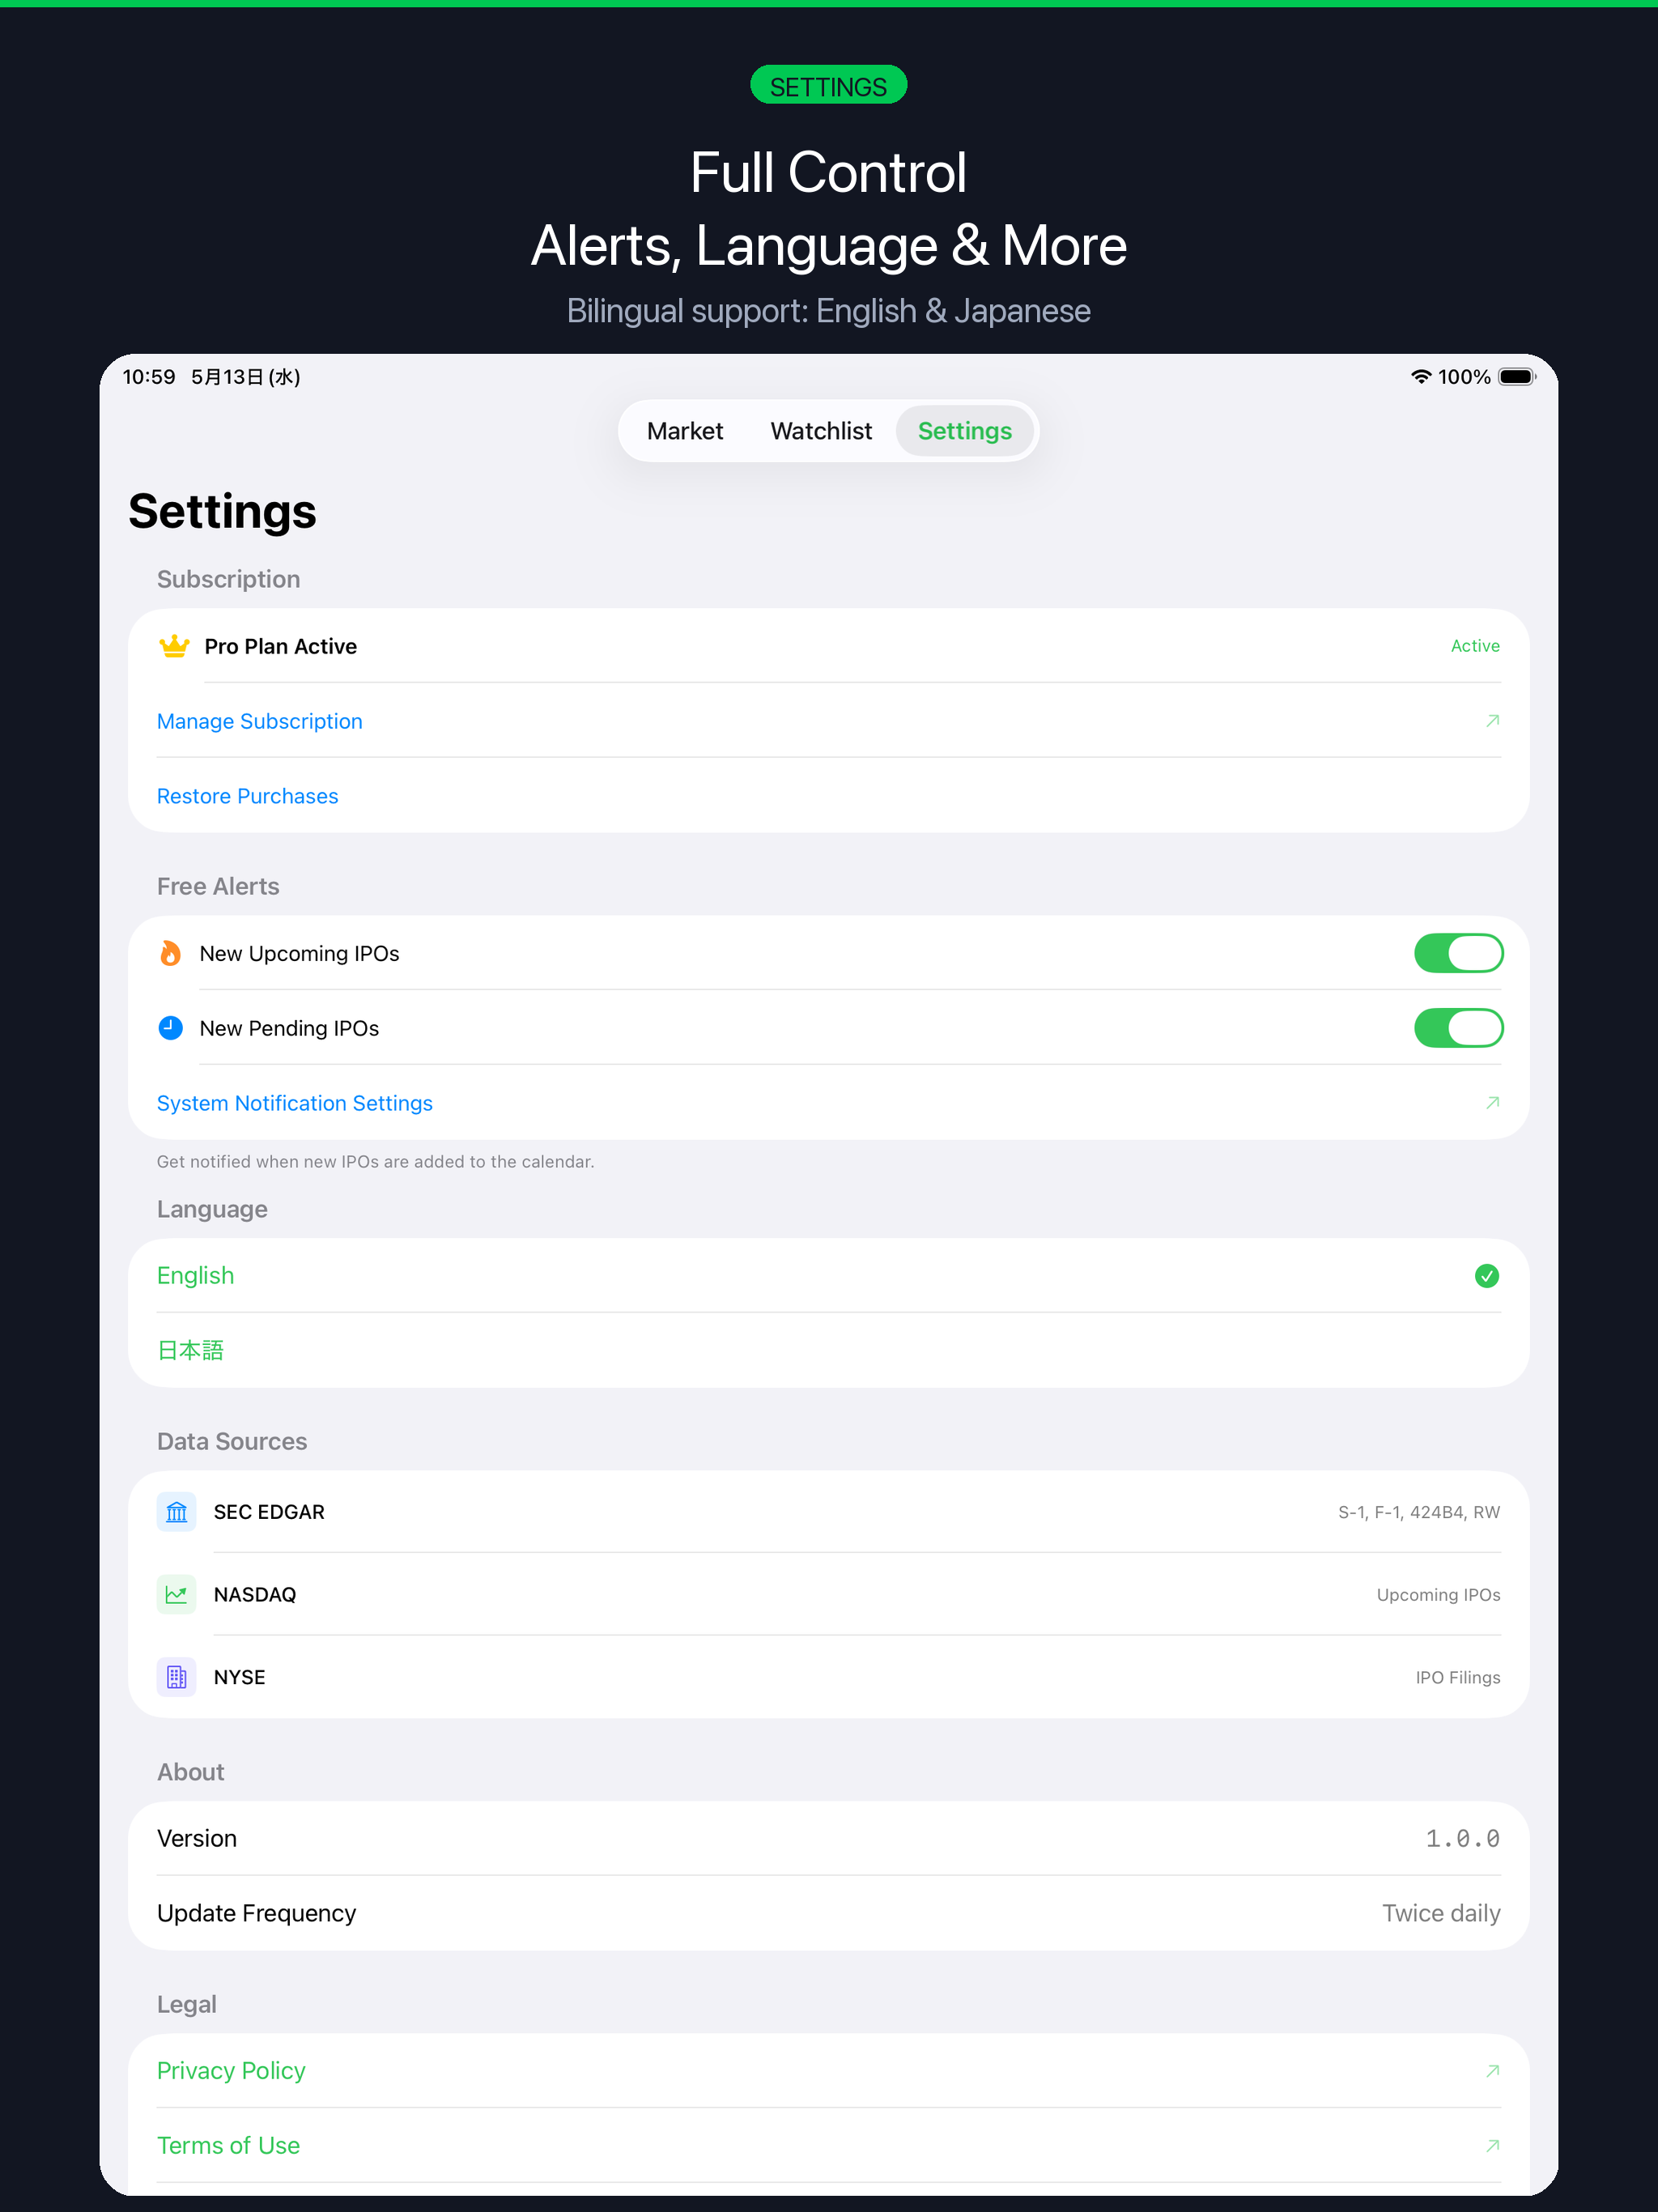This screenshot has width=1658, height=2212.
Task: Click the gold crown Pro Plan icon
Action: [174, 646]
